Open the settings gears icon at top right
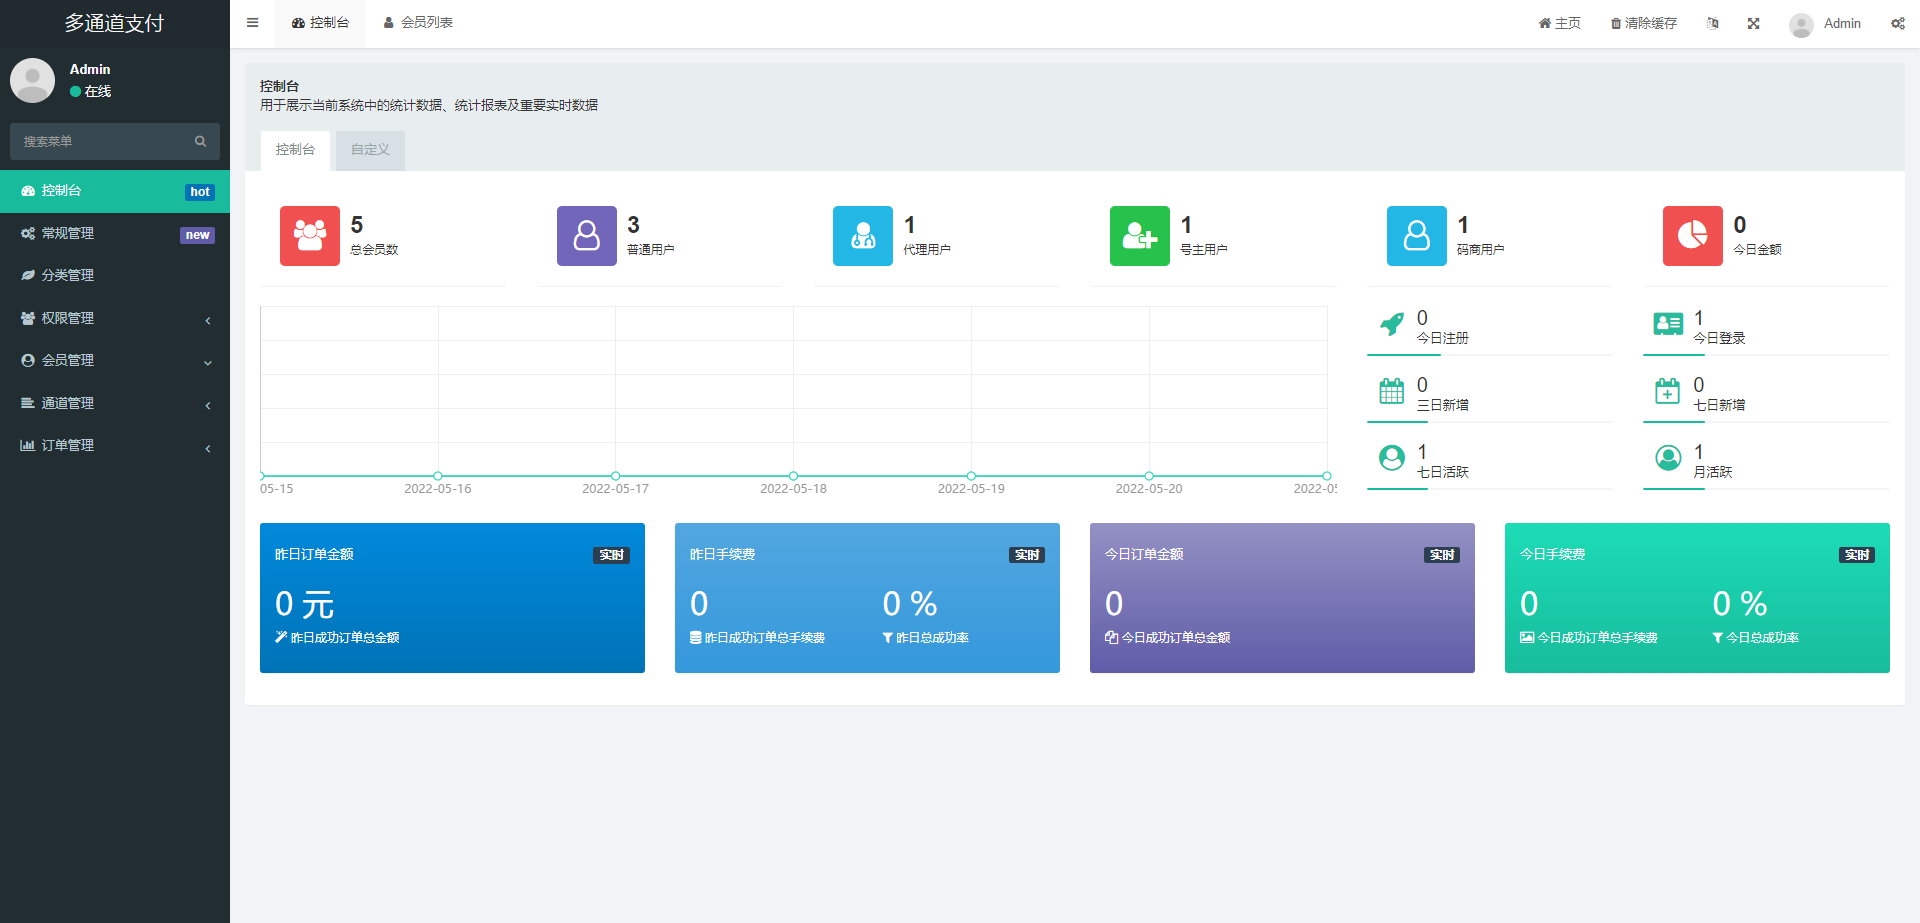 point(1897,23)
